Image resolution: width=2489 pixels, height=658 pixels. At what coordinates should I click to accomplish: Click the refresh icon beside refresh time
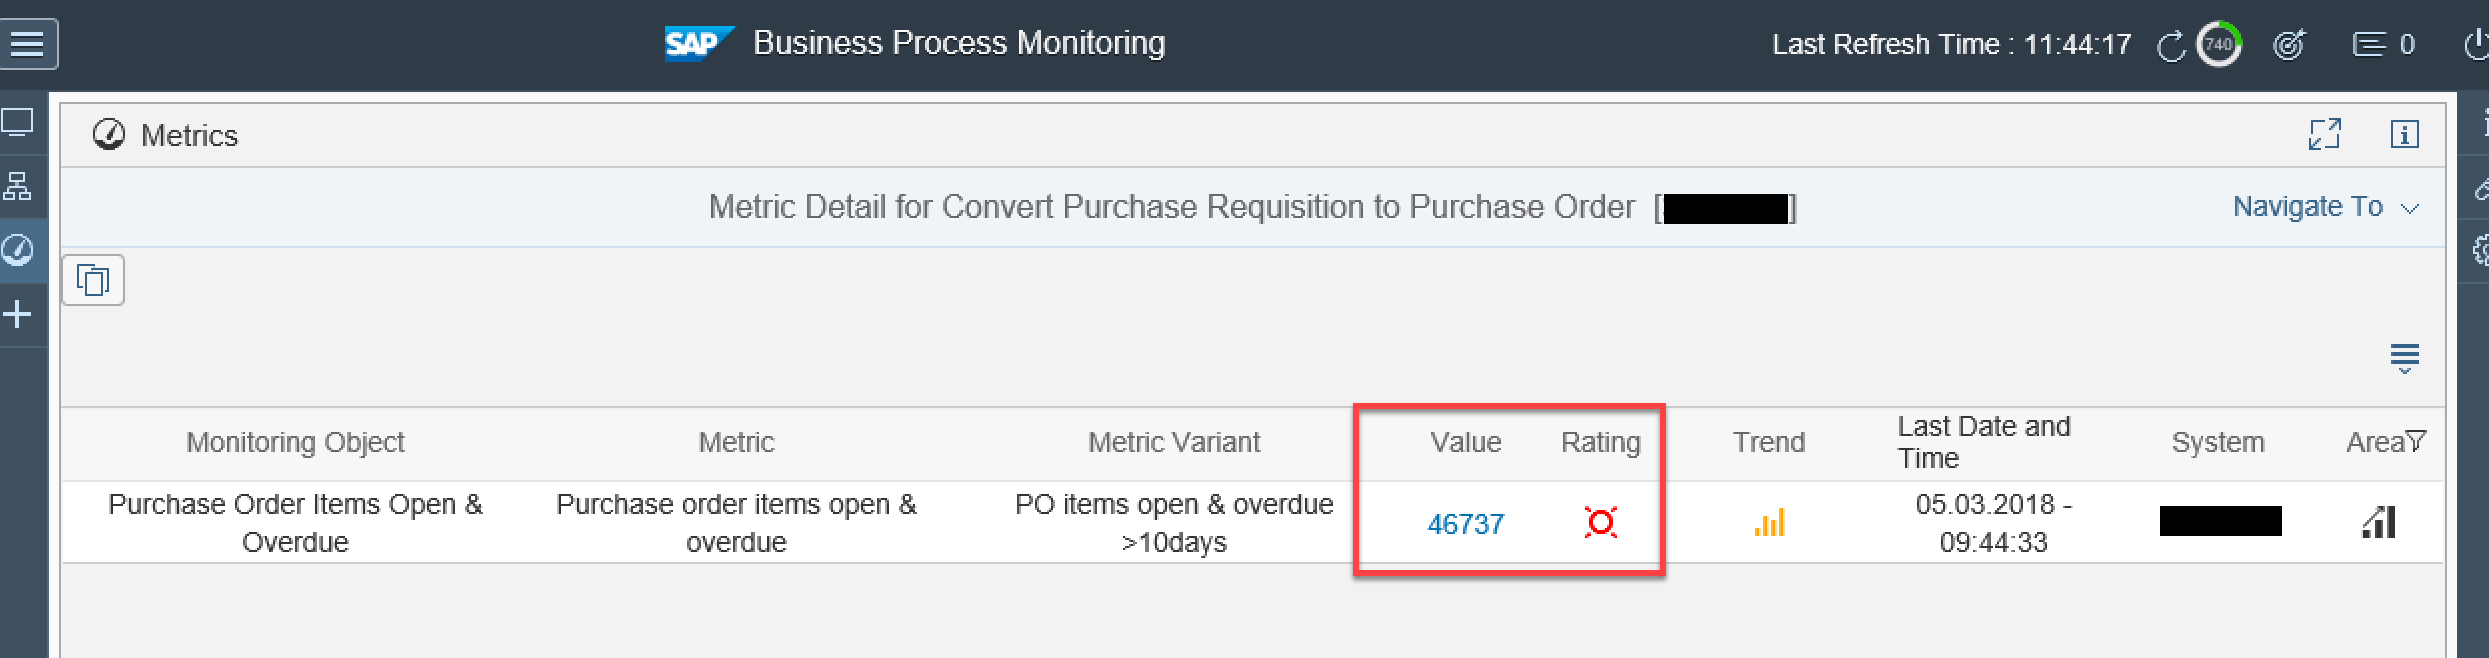[2170, 46]
